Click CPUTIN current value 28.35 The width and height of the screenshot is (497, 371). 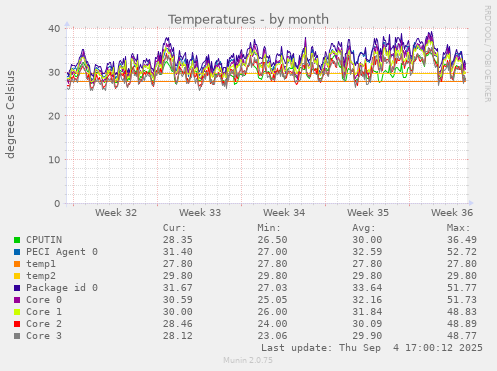pos(178,240)
